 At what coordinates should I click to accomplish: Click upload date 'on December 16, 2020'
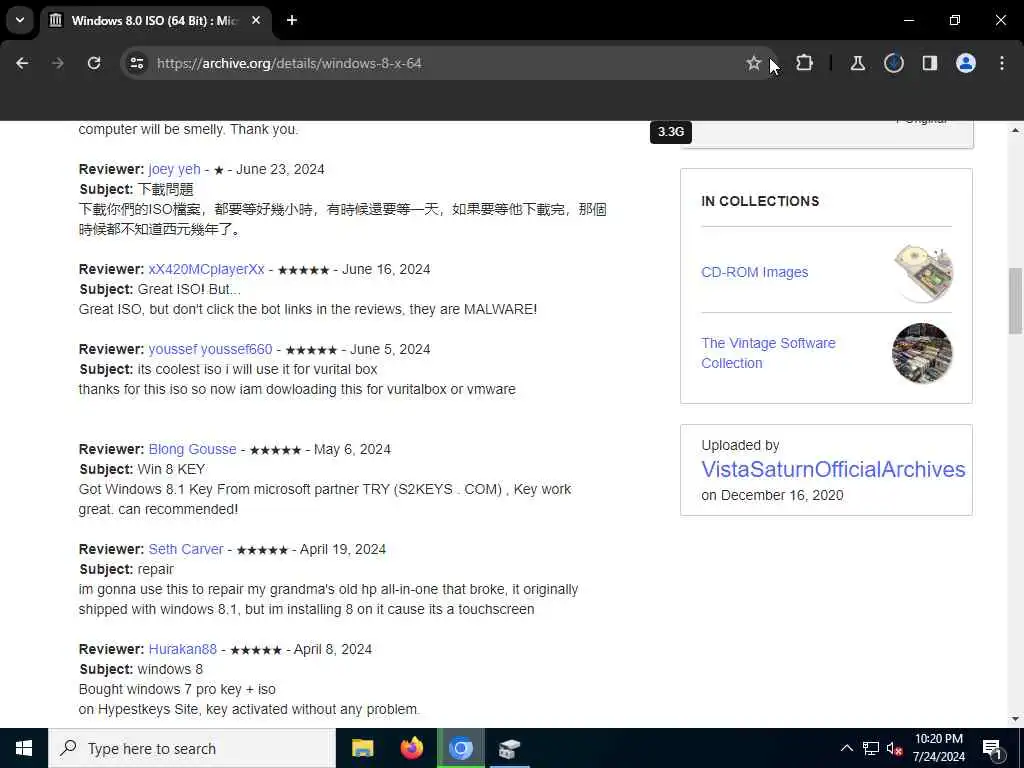pyautogui.click(x=772, y=495)
